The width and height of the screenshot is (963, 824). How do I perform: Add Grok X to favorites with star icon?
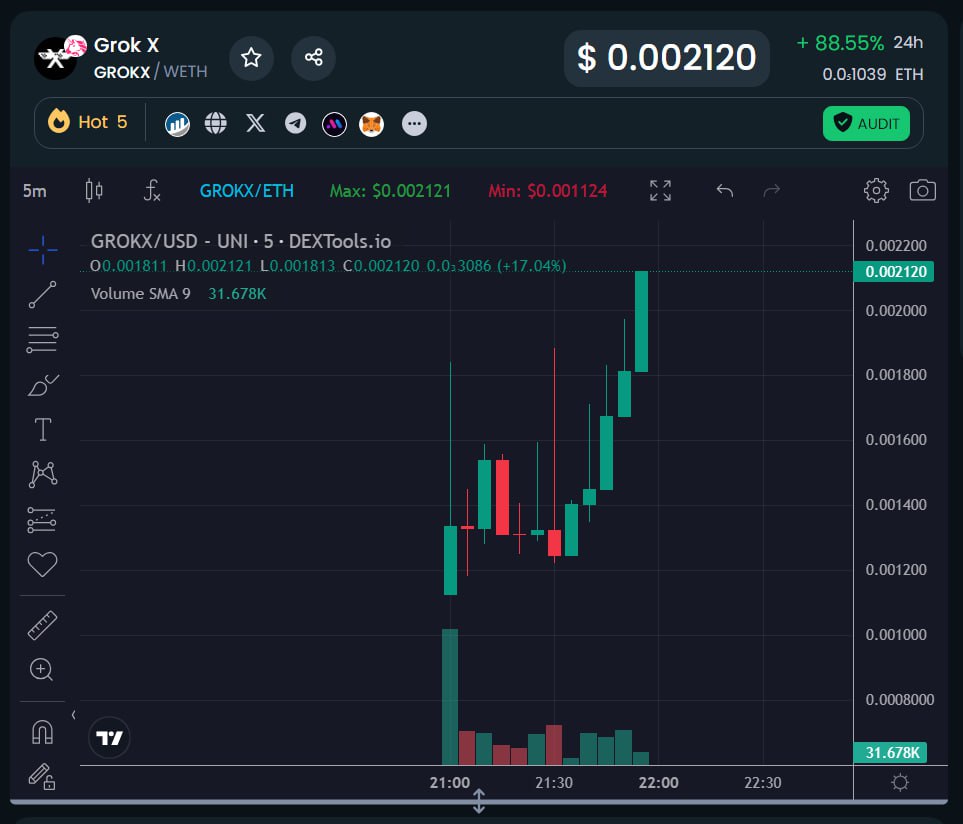tap(251, 58)
